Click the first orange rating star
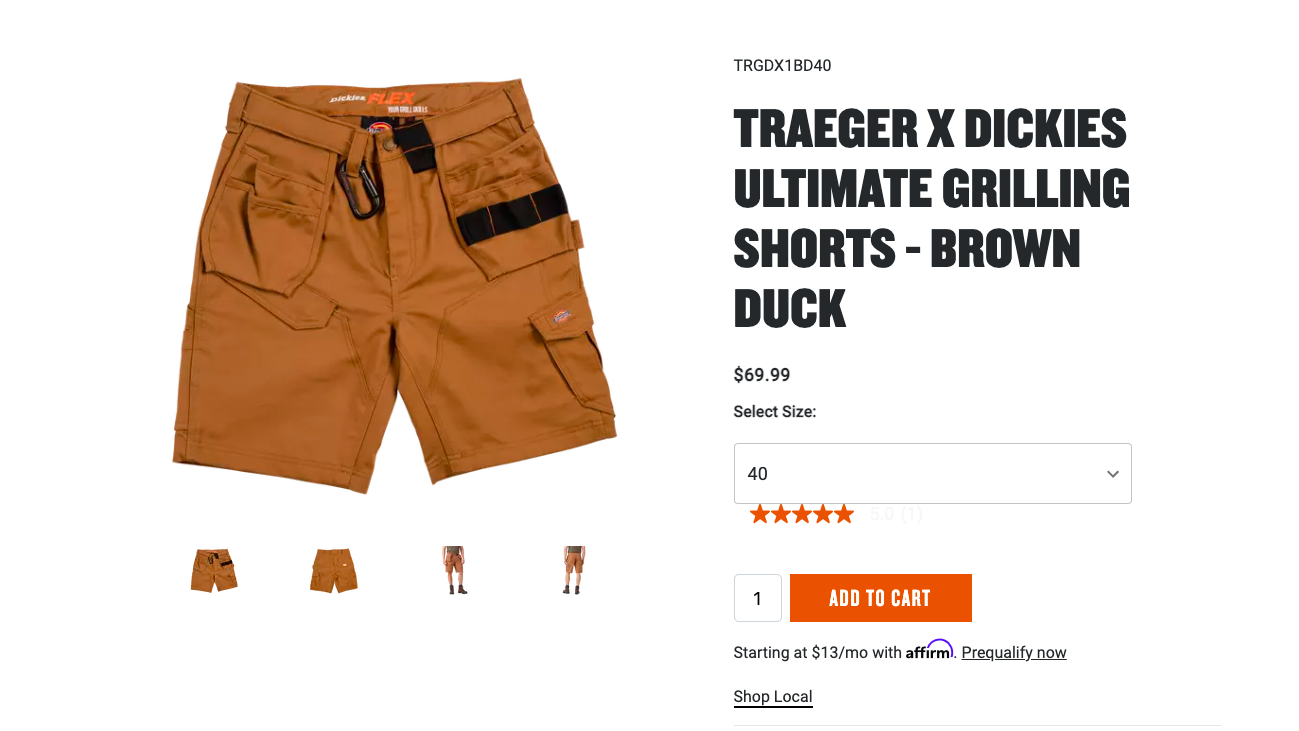 [760, 514]
